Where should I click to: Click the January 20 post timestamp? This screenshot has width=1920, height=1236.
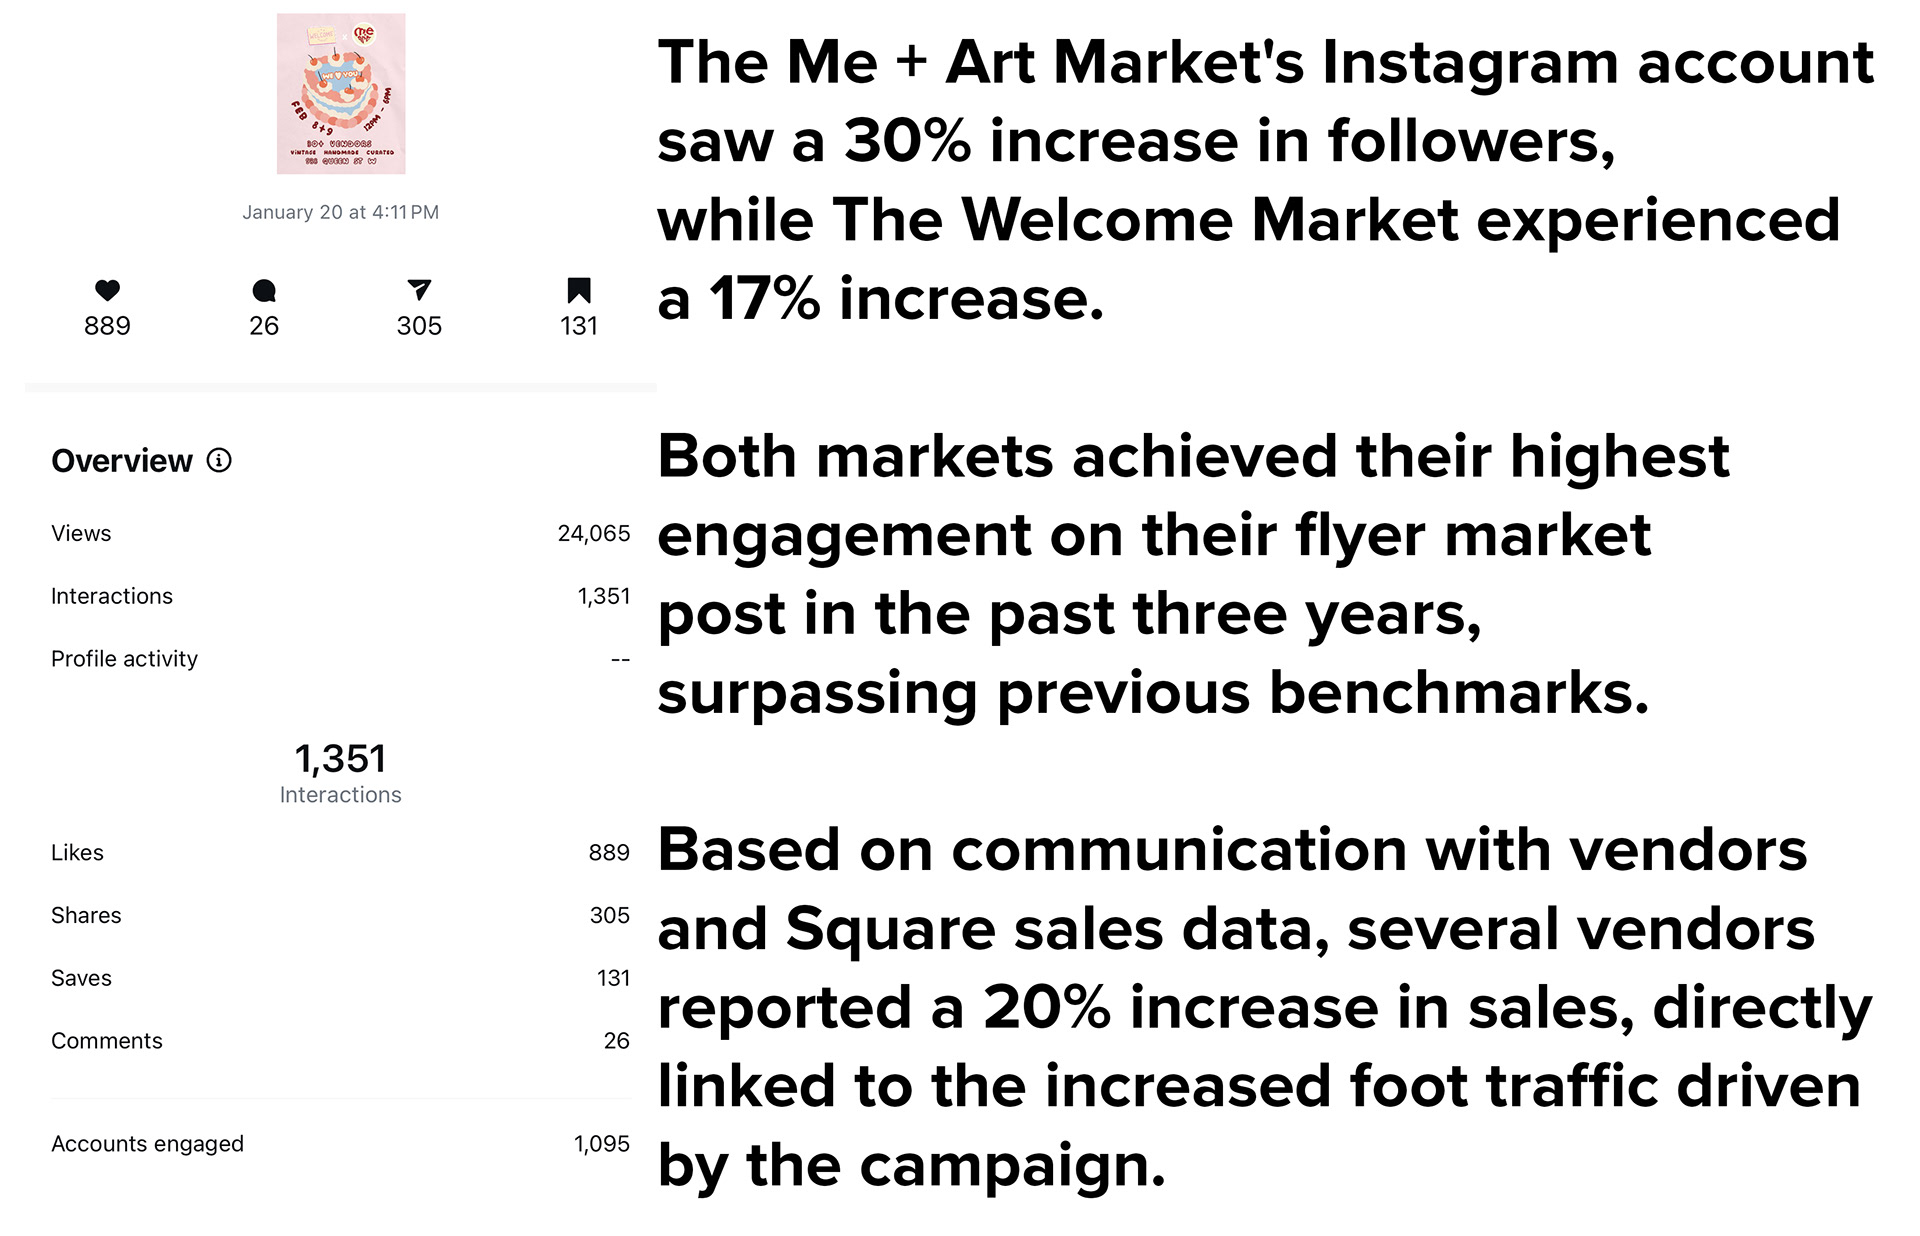341,212
